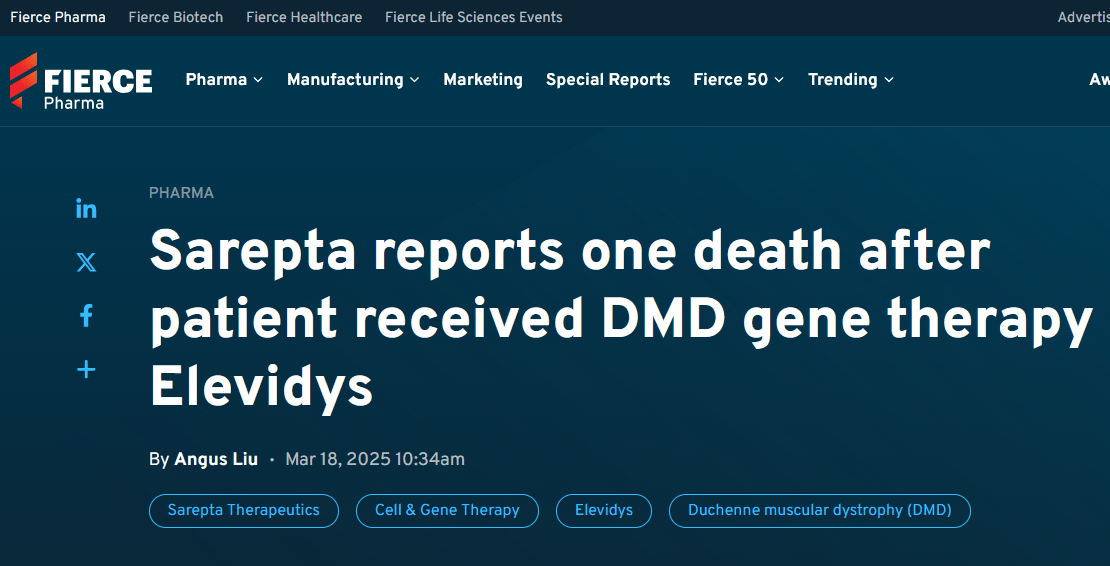Open the Marketing section
Image resolution: width=1110 pixels, height=566 pixels.
point(483,80)
